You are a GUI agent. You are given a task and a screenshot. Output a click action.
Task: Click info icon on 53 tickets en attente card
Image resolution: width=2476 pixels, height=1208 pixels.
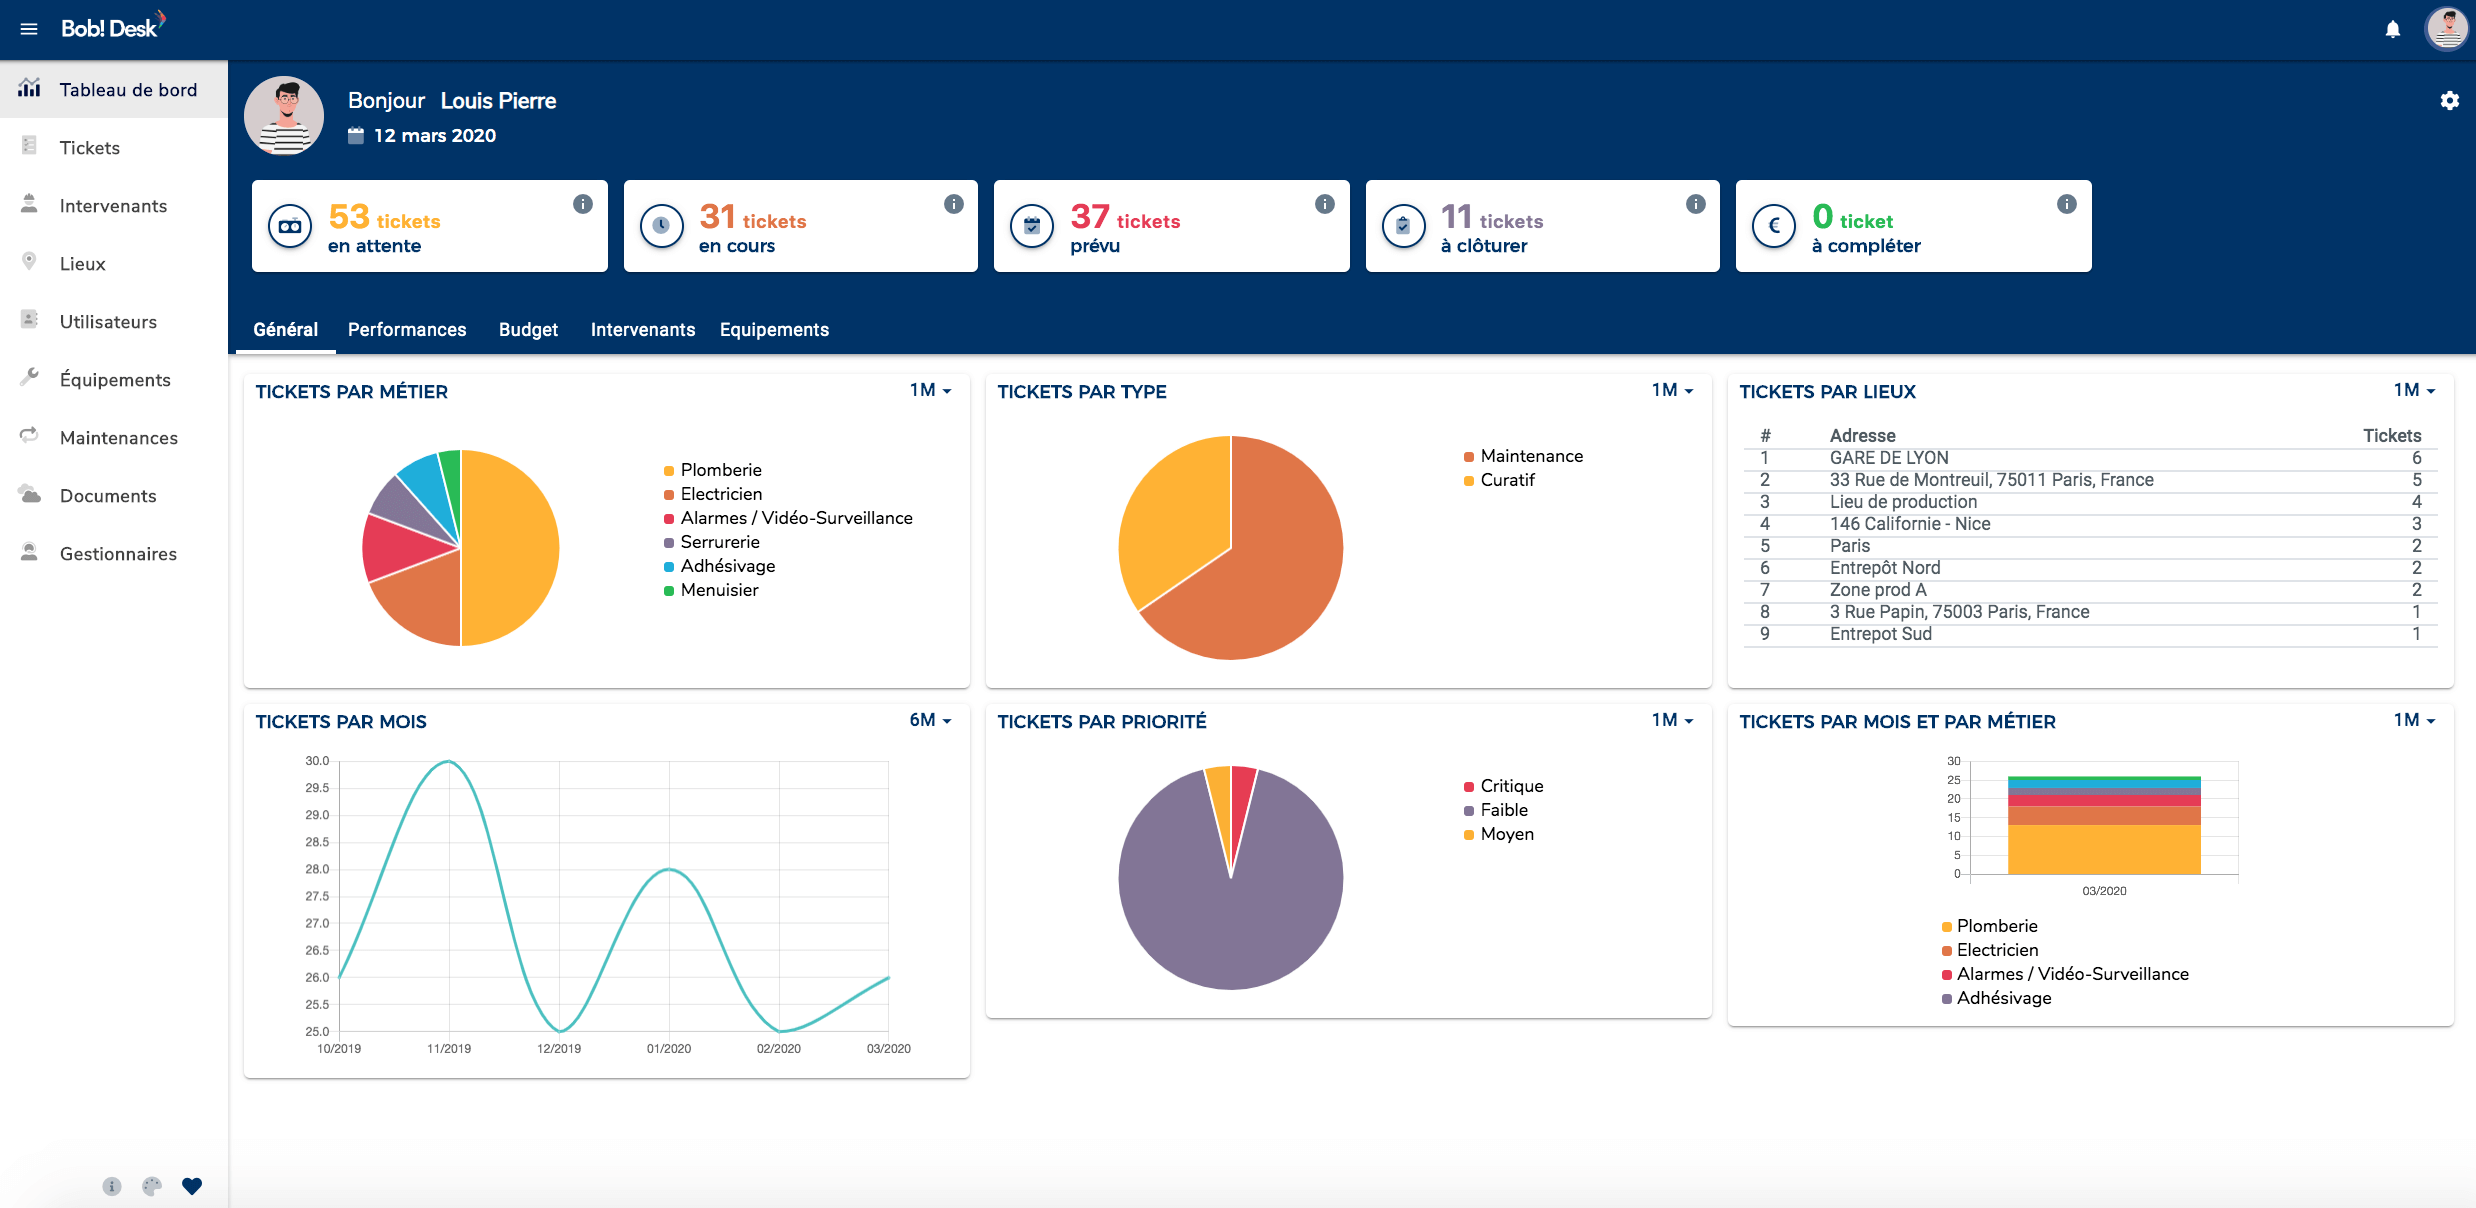pyautogui.click(x=582, y=204)
